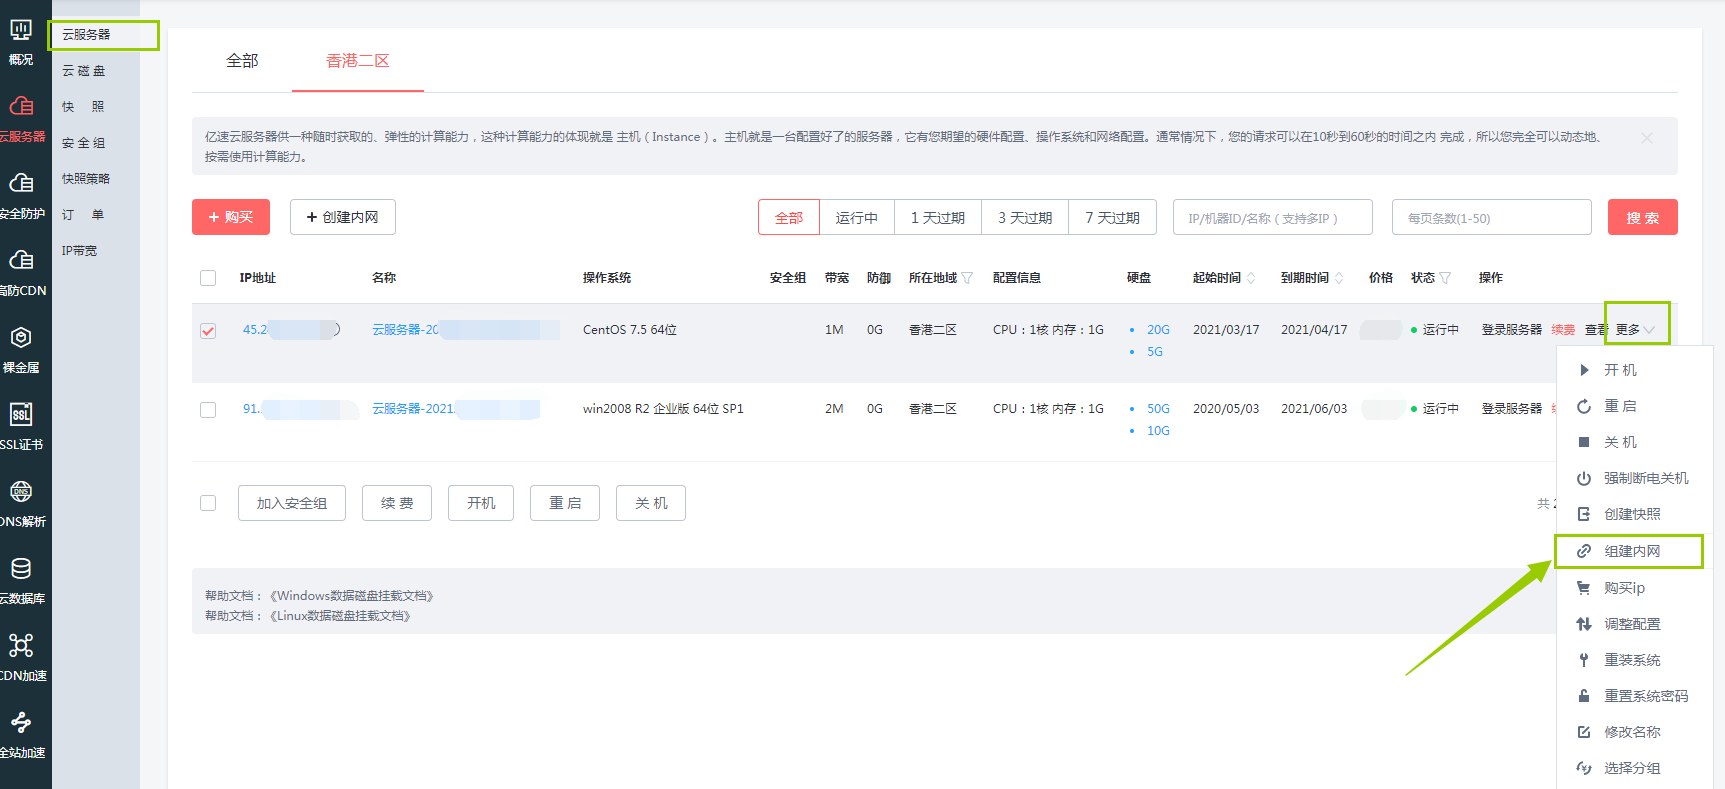1725x789 pixels.
Task: Open the CDN加速 sidebar icon
Action: pos(21,645)
